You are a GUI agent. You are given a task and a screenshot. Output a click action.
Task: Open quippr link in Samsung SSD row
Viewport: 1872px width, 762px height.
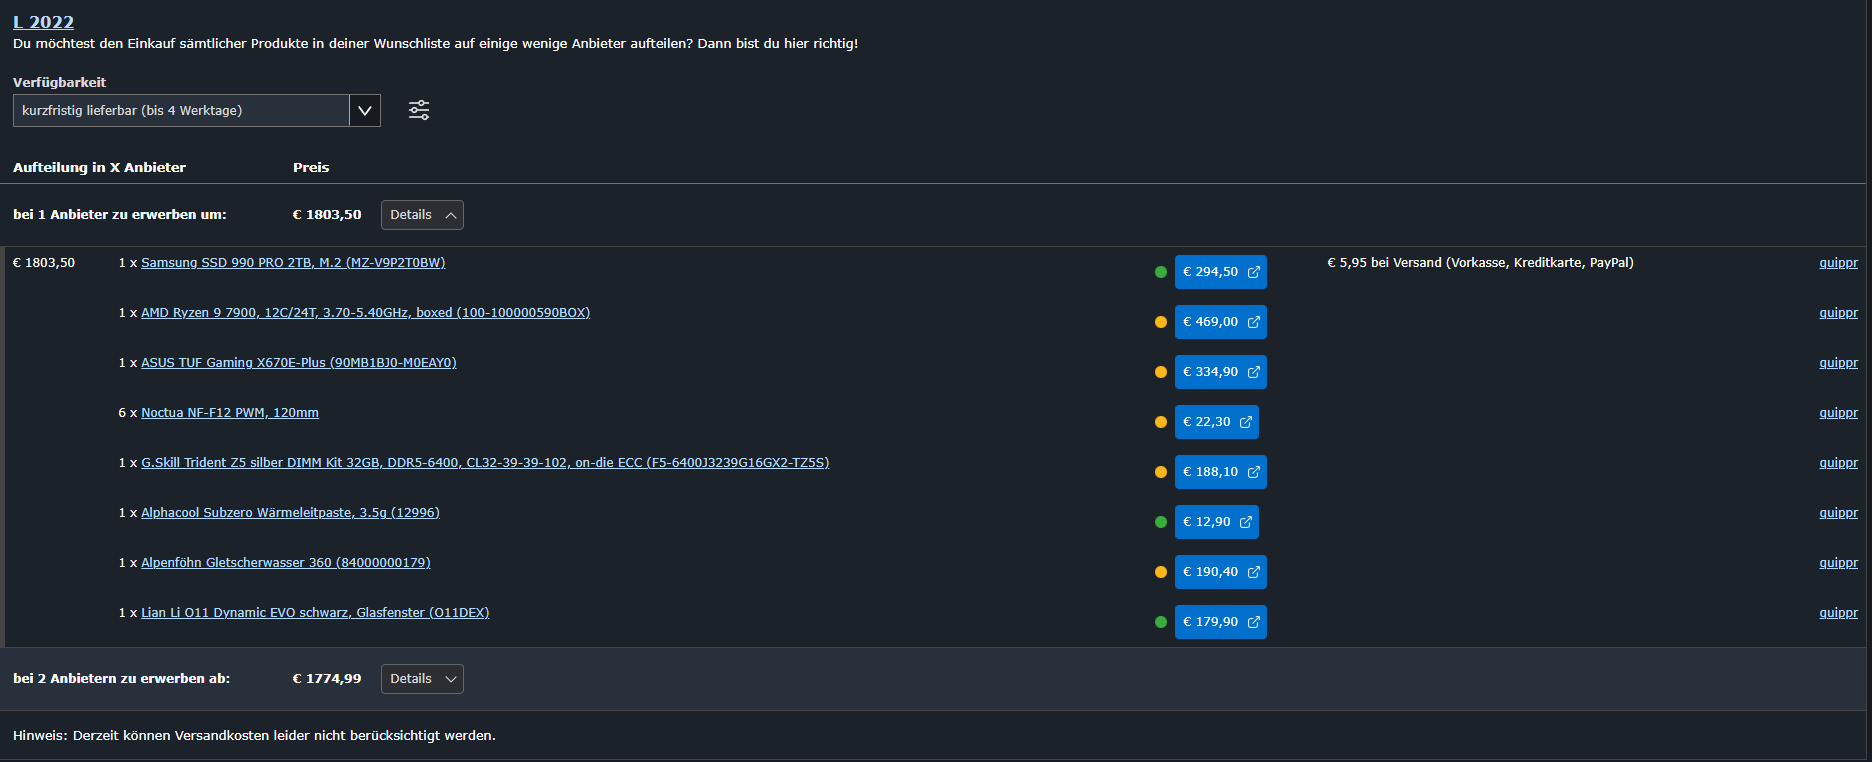tap(1838, 263)
